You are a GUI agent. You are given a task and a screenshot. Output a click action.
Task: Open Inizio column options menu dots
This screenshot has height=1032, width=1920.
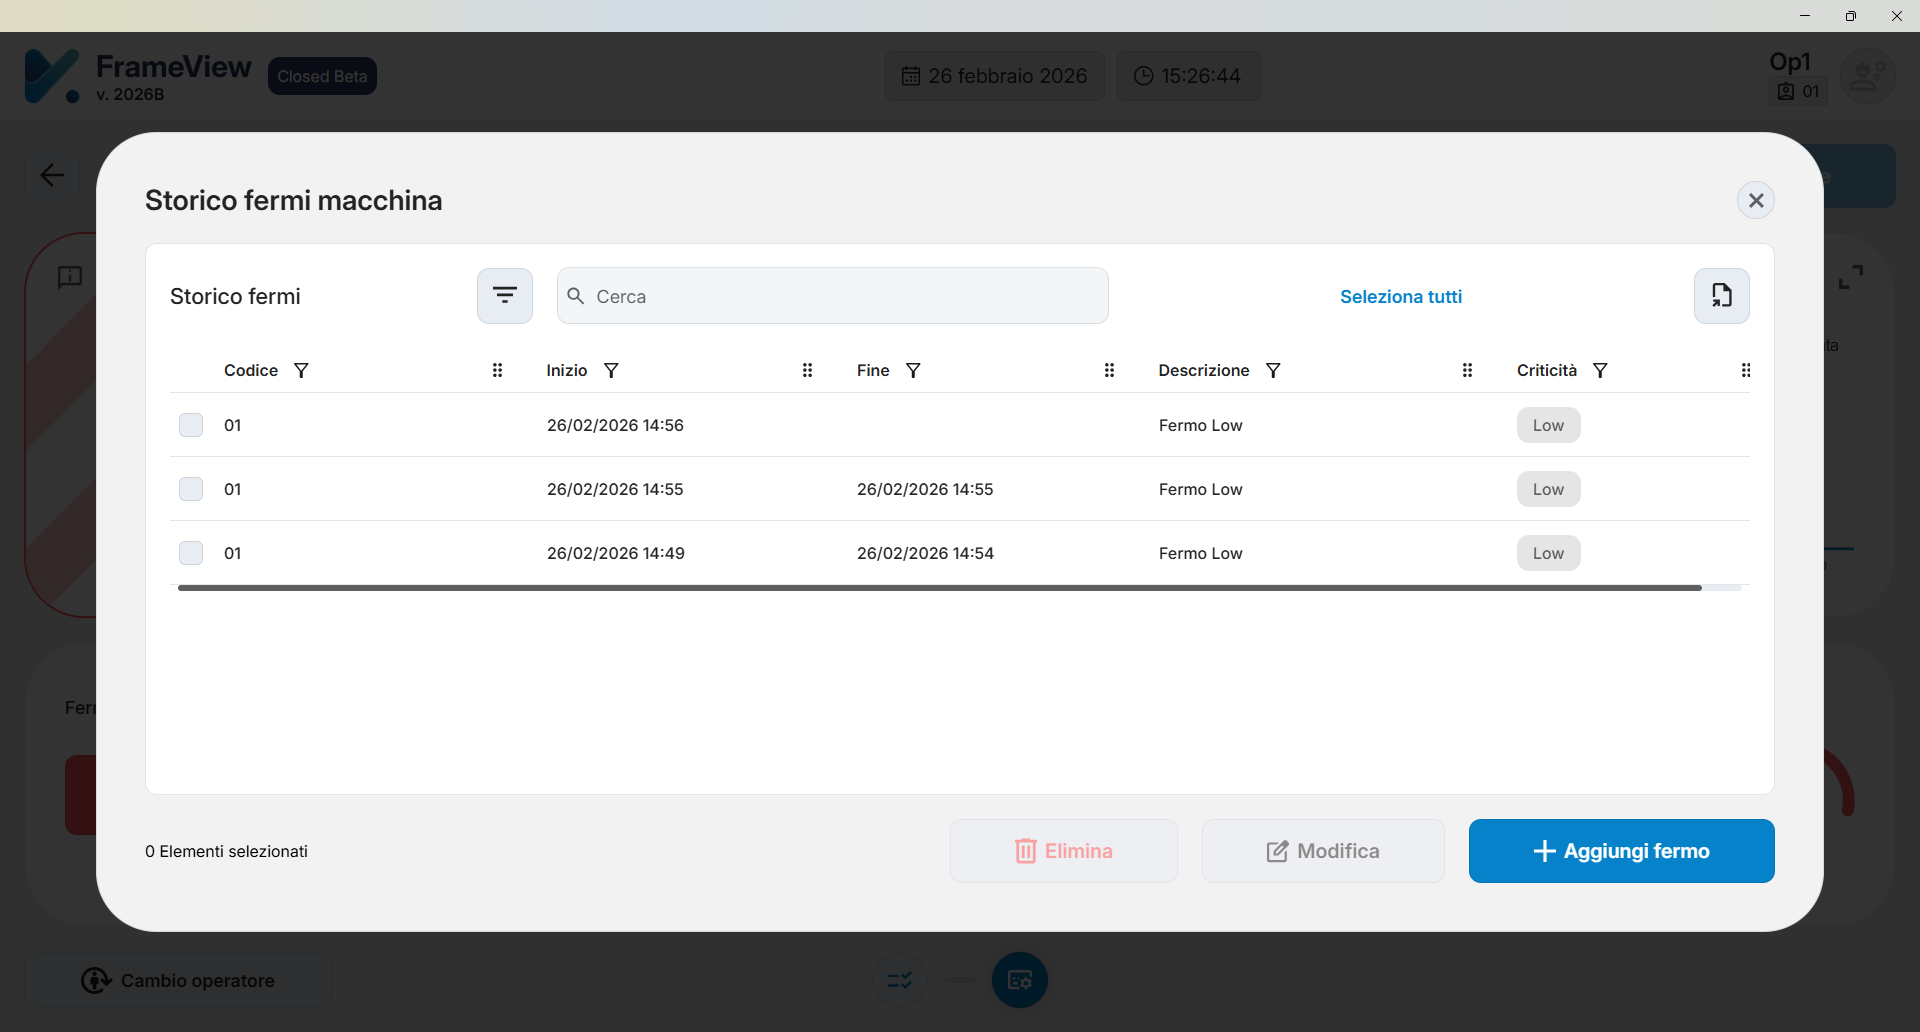[807, 371]
